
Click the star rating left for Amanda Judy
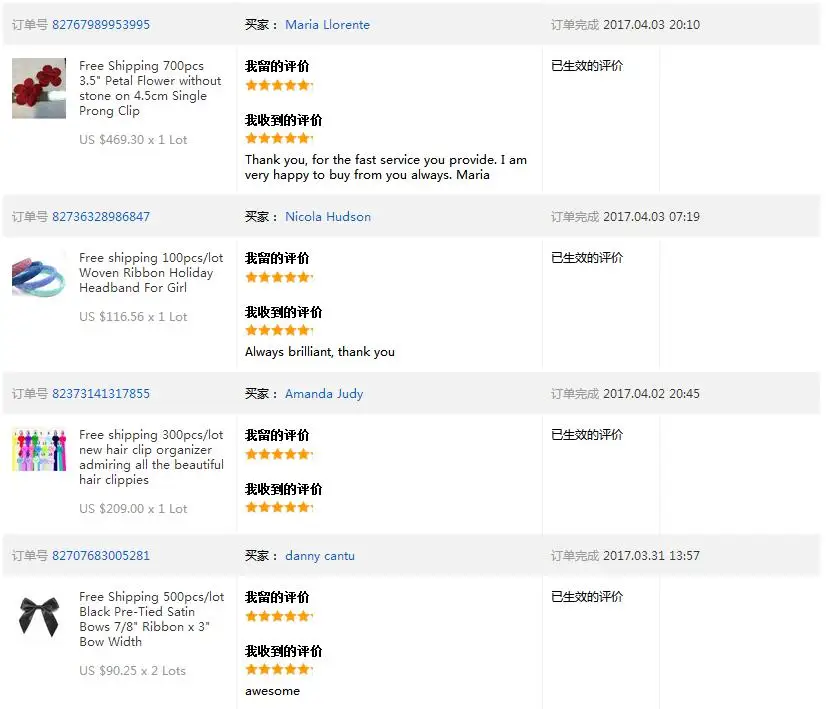coord(279,454)
